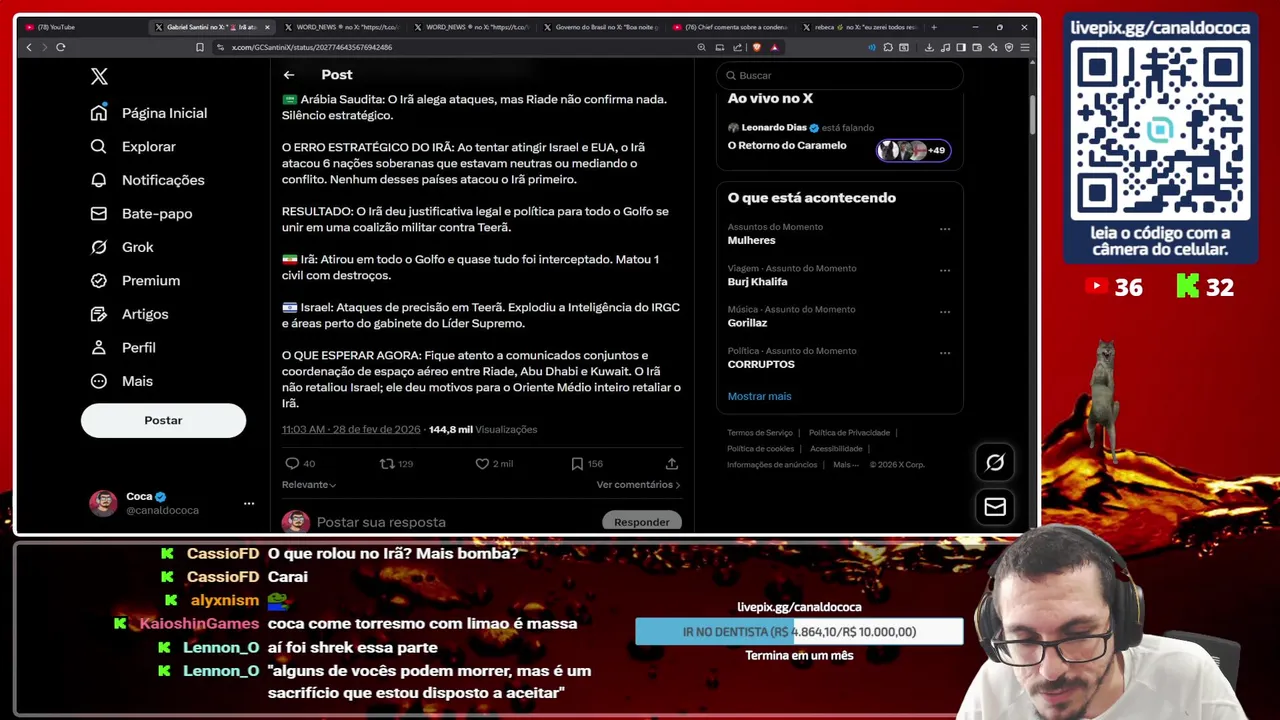Open options for Gorillaz trend

[945, 311]
